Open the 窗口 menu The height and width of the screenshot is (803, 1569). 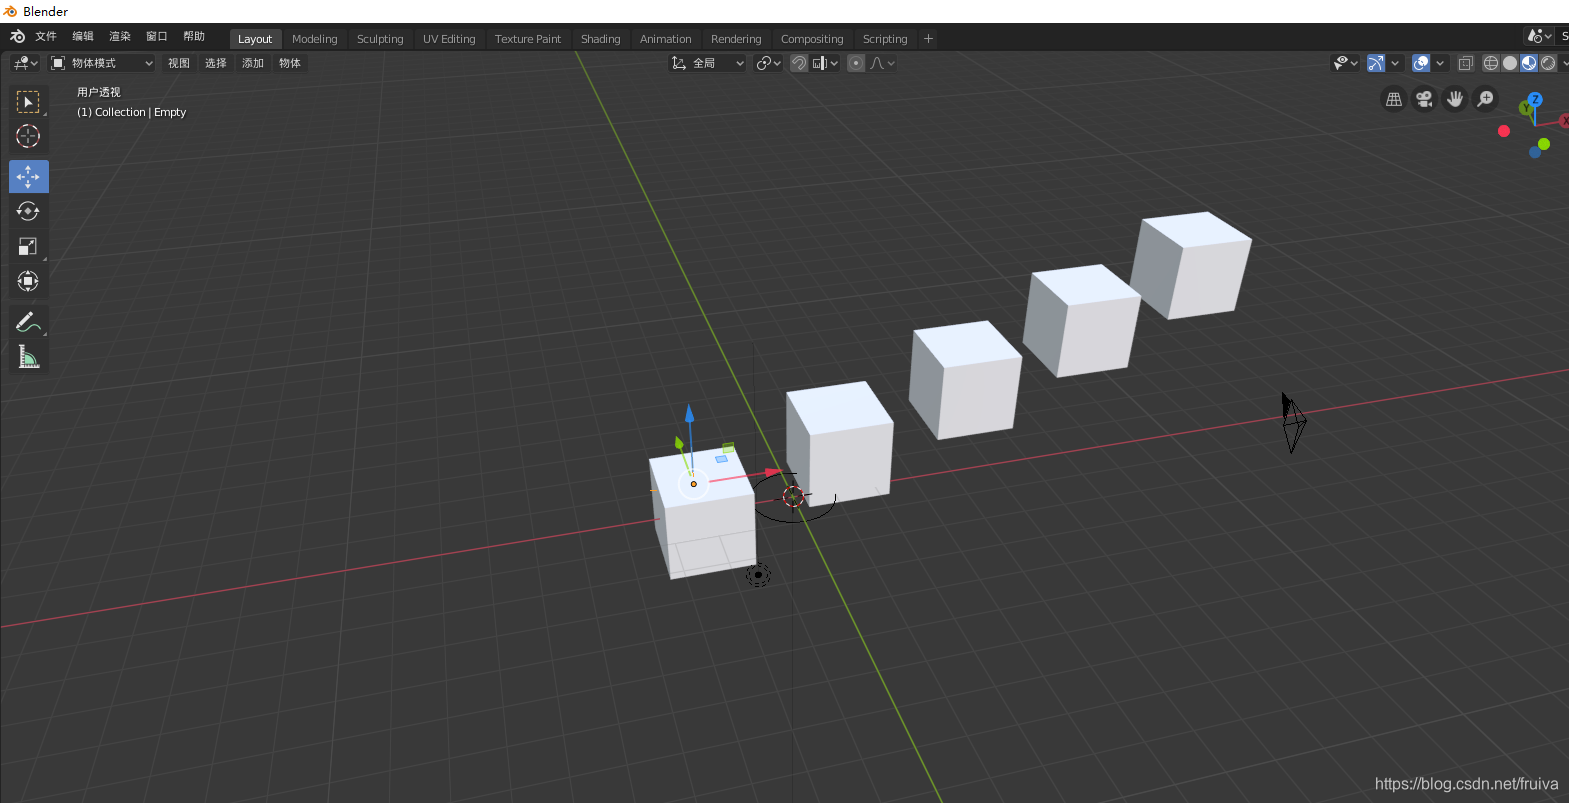(x=157, y=37)
